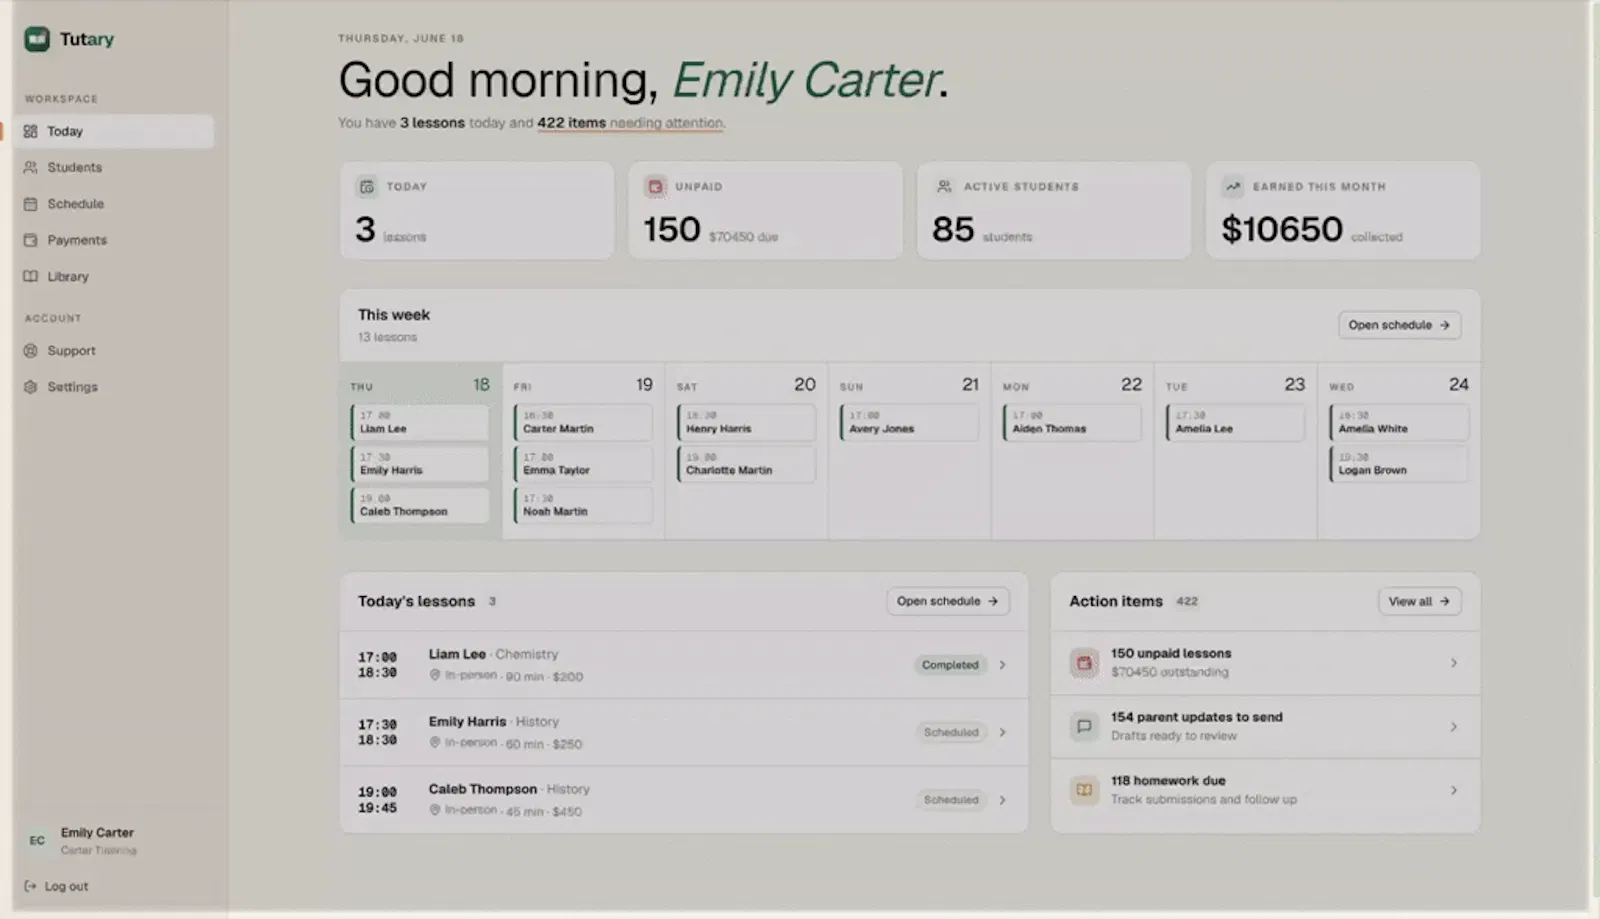The width and height of the screenshot is (1600, 919).
Task: Open Library in the sidebar
Action: [114, 276]
